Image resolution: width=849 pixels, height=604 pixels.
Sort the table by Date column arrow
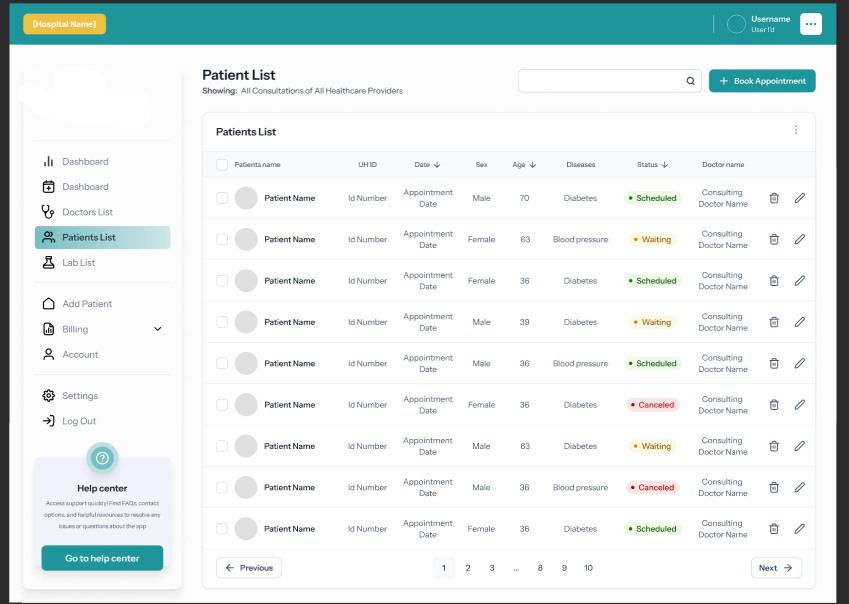(x=437, y=165)
